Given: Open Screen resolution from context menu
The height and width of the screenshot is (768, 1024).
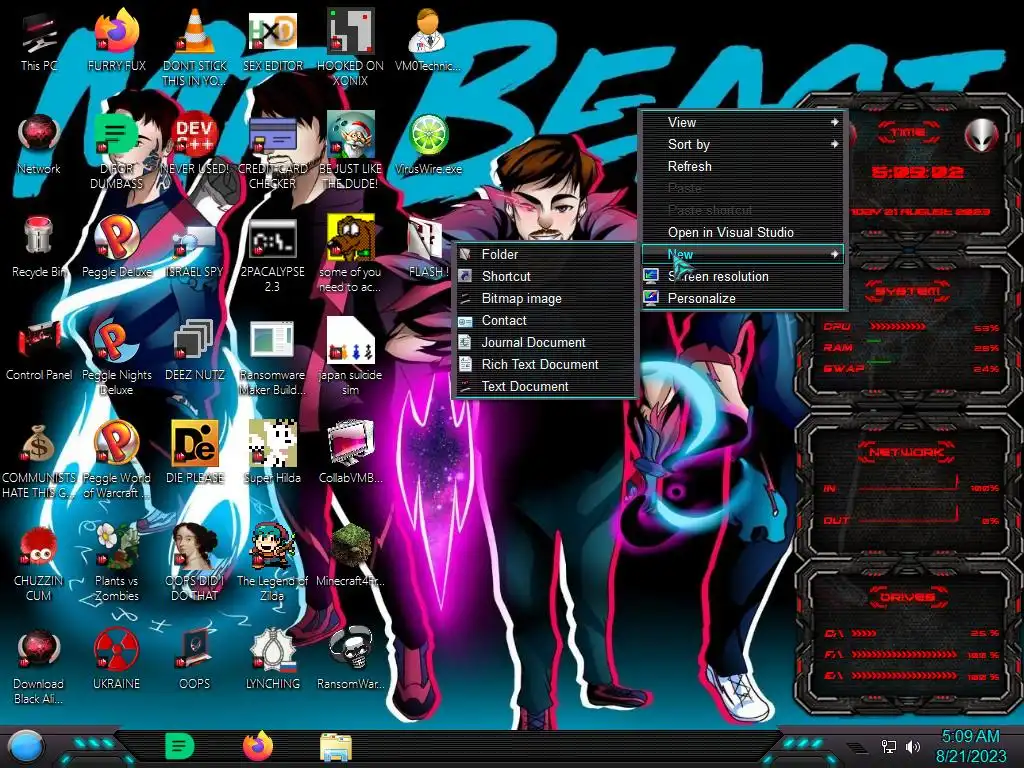Looking at the screenshot, I should pos(743,276).
